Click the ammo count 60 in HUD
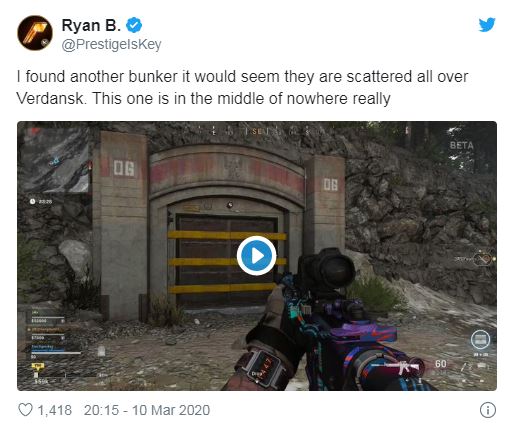 click(x=440, y=364)
